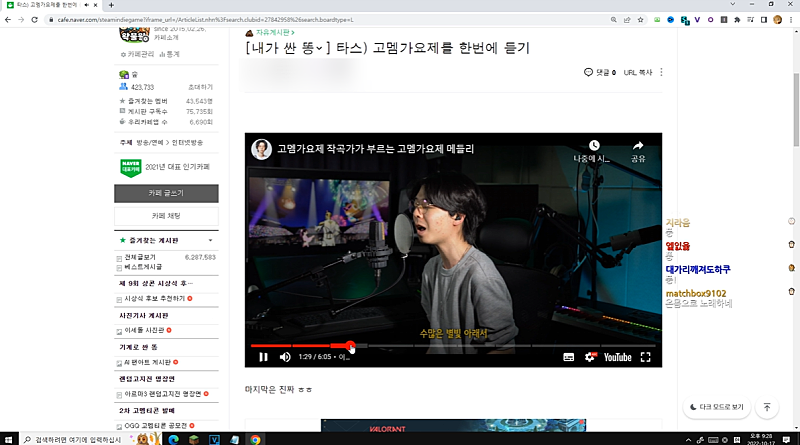The height and width of the screenshot is (445, 800).
Task: Open 시상식 후보 추천하기 board
Action: tap(155, 299)
